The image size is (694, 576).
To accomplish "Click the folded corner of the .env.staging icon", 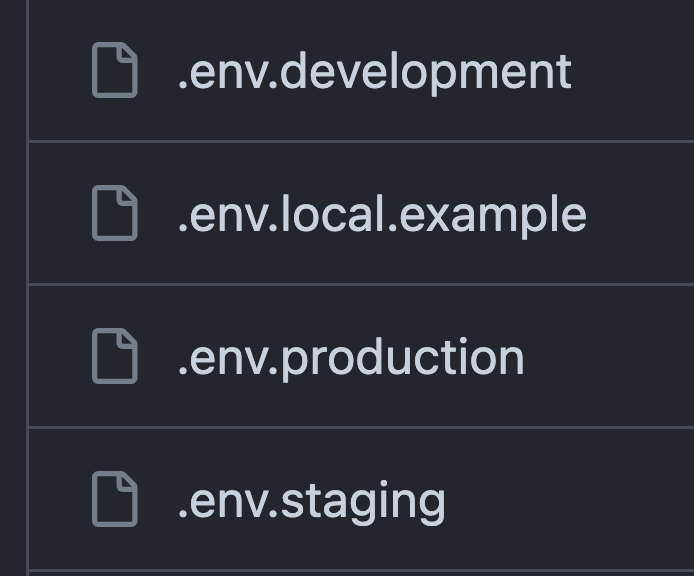I will pos(127,482).
